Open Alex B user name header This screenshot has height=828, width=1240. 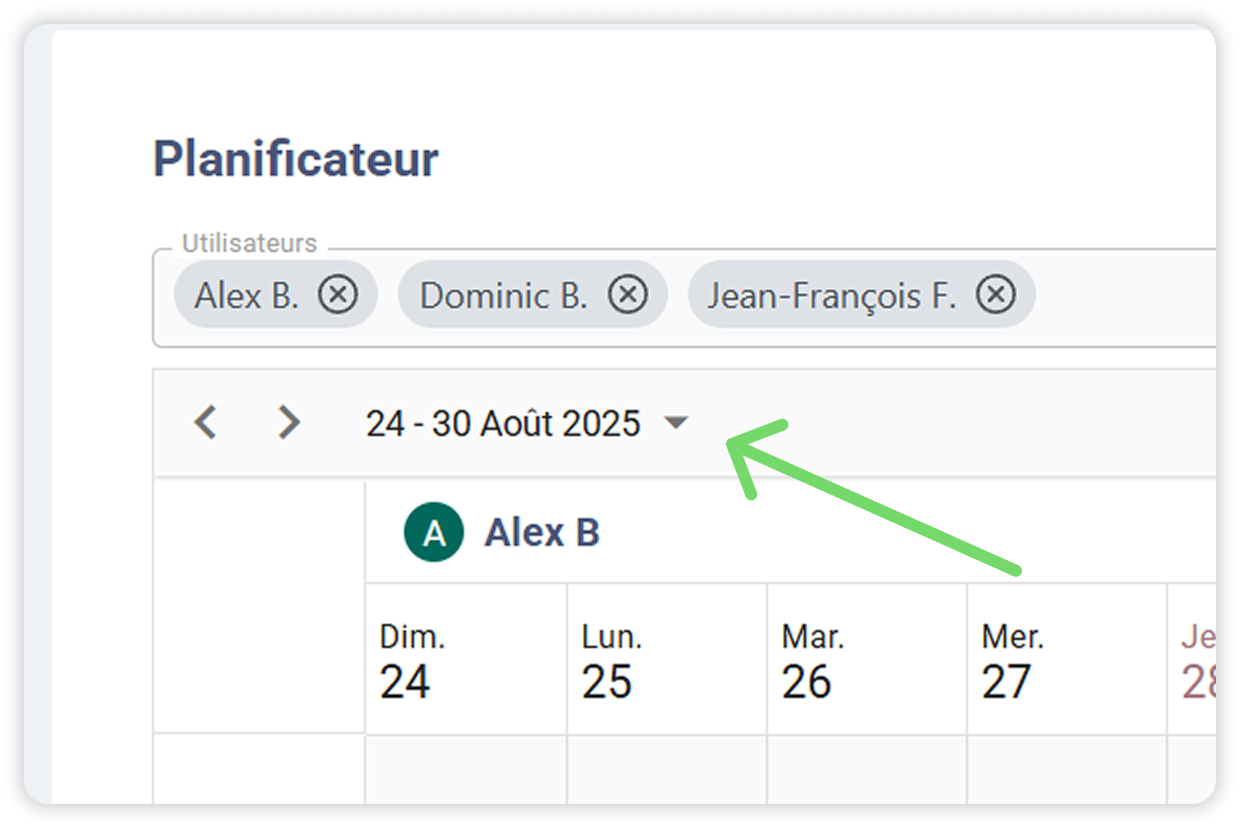pos(542,533)
